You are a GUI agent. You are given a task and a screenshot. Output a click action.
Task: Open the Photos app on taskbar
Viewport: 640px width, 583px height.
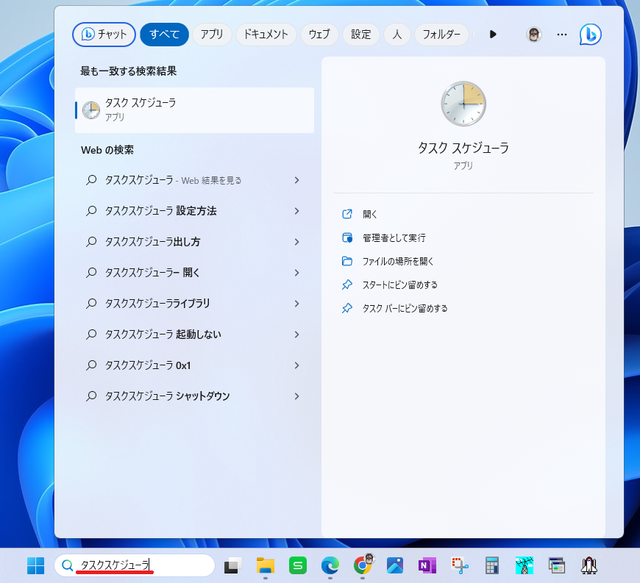pyautogui.click(x=395, y=565)
